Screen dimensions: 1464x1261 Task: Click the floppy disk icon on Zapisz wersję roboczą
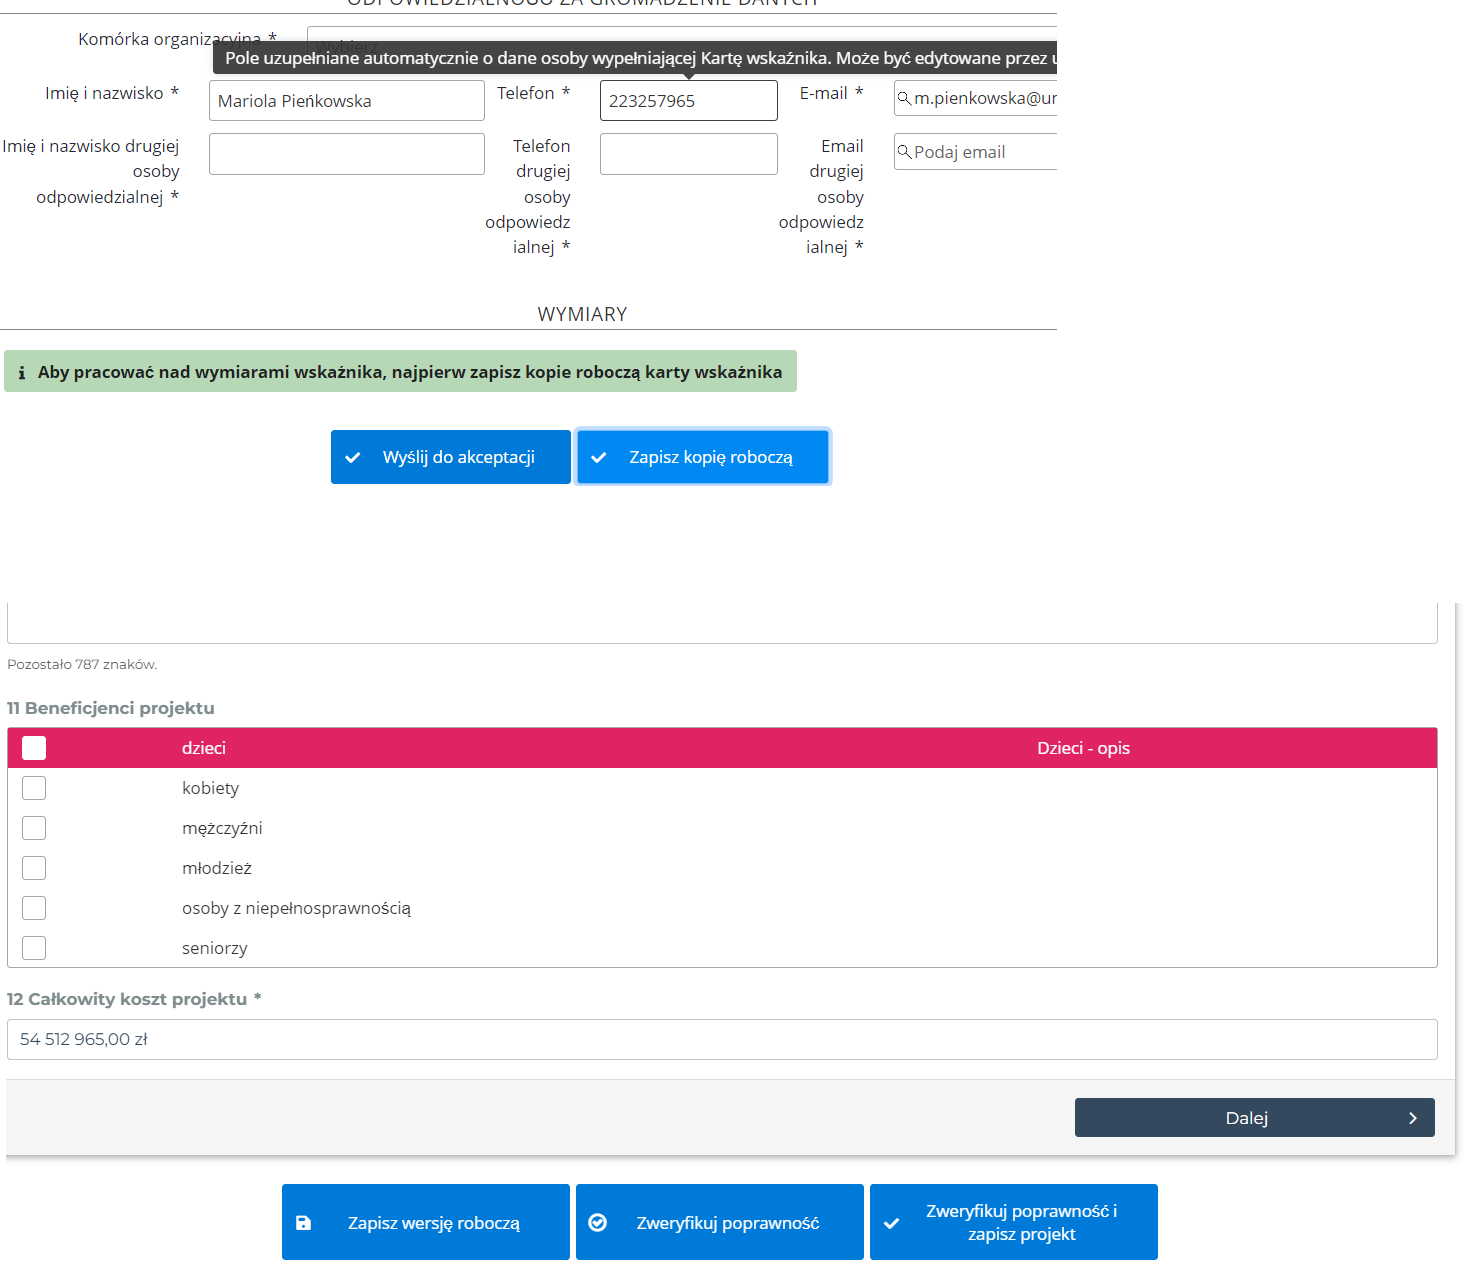click(304, 1223)
